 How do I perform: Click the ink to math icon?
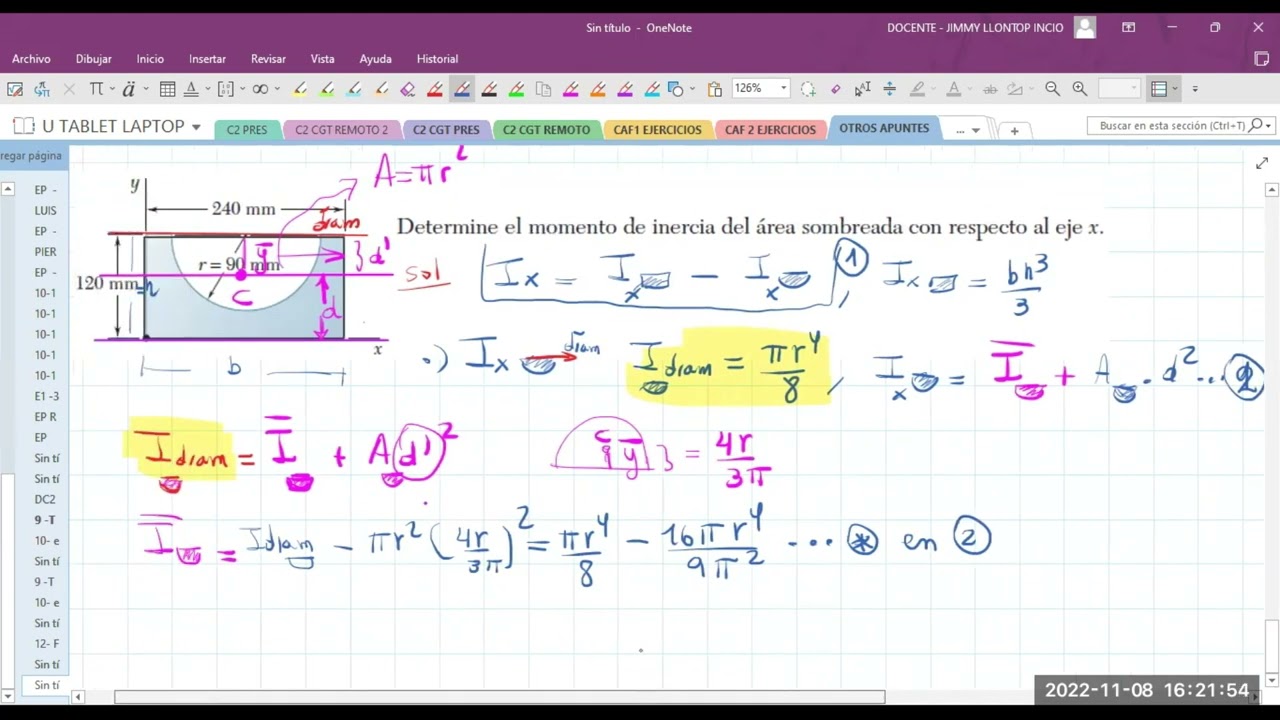(42, 89)
